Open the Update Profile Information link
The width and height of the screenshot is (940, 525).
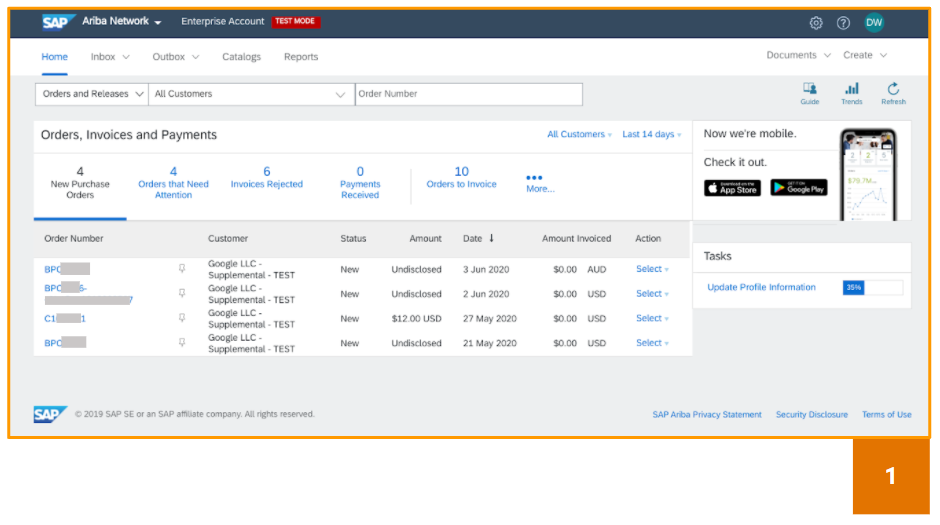click(761, 287)
